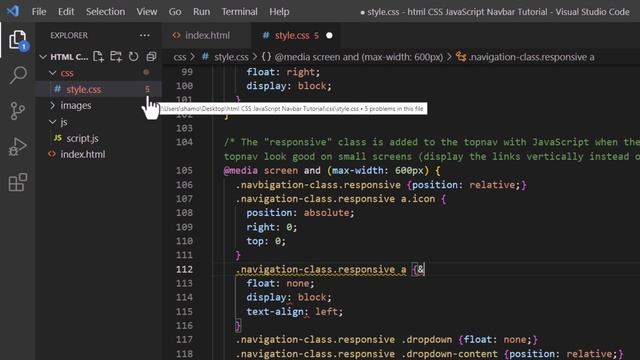Click the unsaved dot on style.css tab
Viewport: 640px width, 360px height.
pyautogui.click(x=329, y=36)
